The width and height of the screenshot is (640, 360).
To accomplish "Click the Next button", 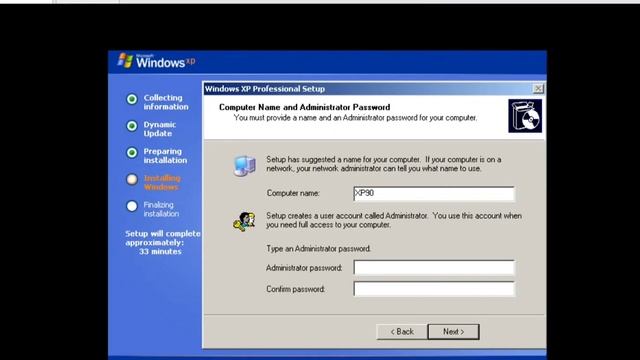I will [453, 332].
